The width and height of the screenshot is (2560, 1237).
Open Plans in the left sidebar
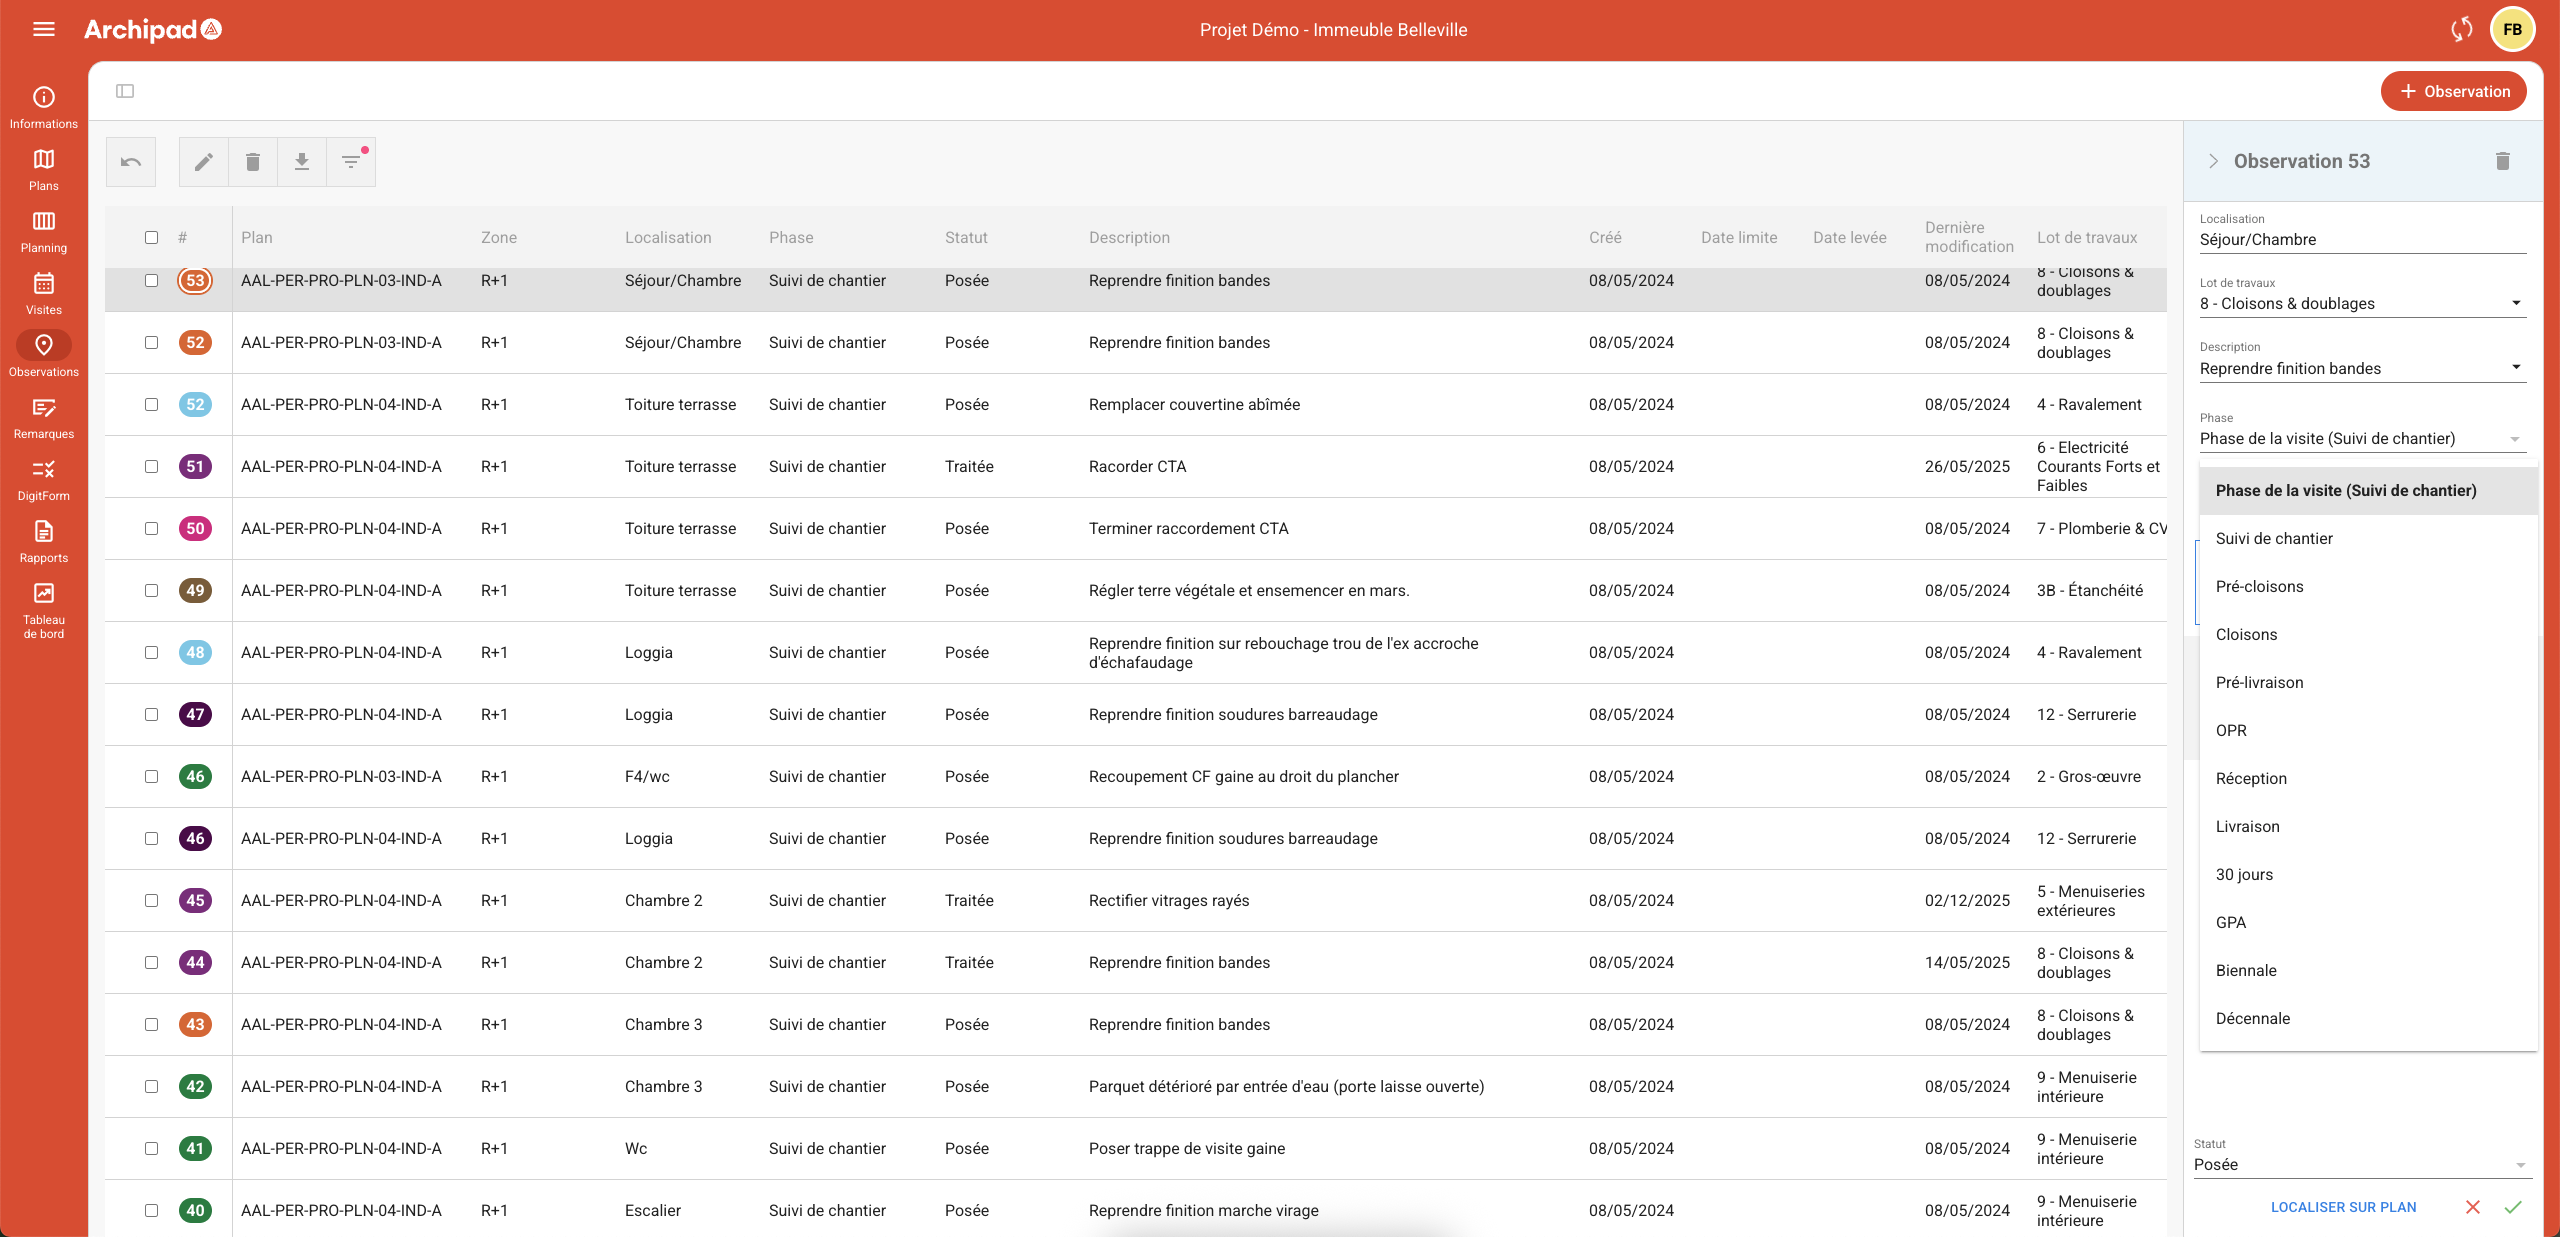pyautogui.click(x=44, y=169)
